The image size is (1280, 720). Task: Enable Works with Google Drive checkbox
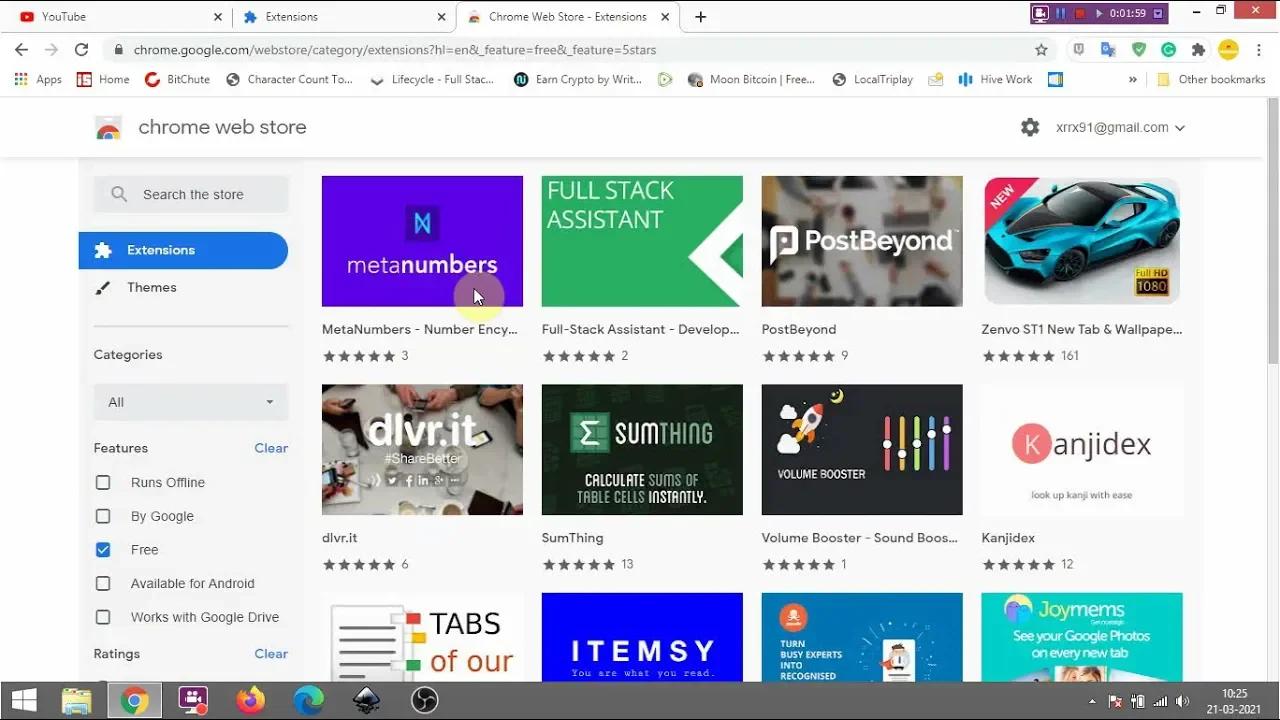pyautogui.click(x=103, y=617)
